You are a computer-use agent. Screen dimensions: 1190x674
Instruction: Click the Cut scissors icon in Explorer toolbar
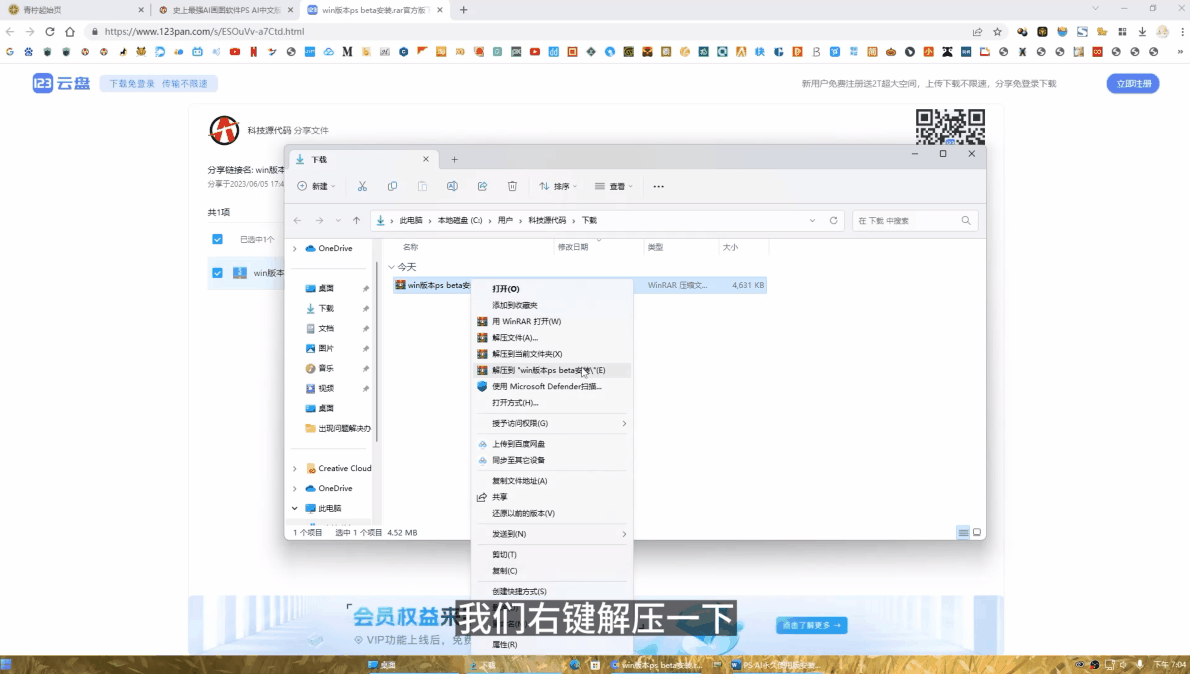362,186
